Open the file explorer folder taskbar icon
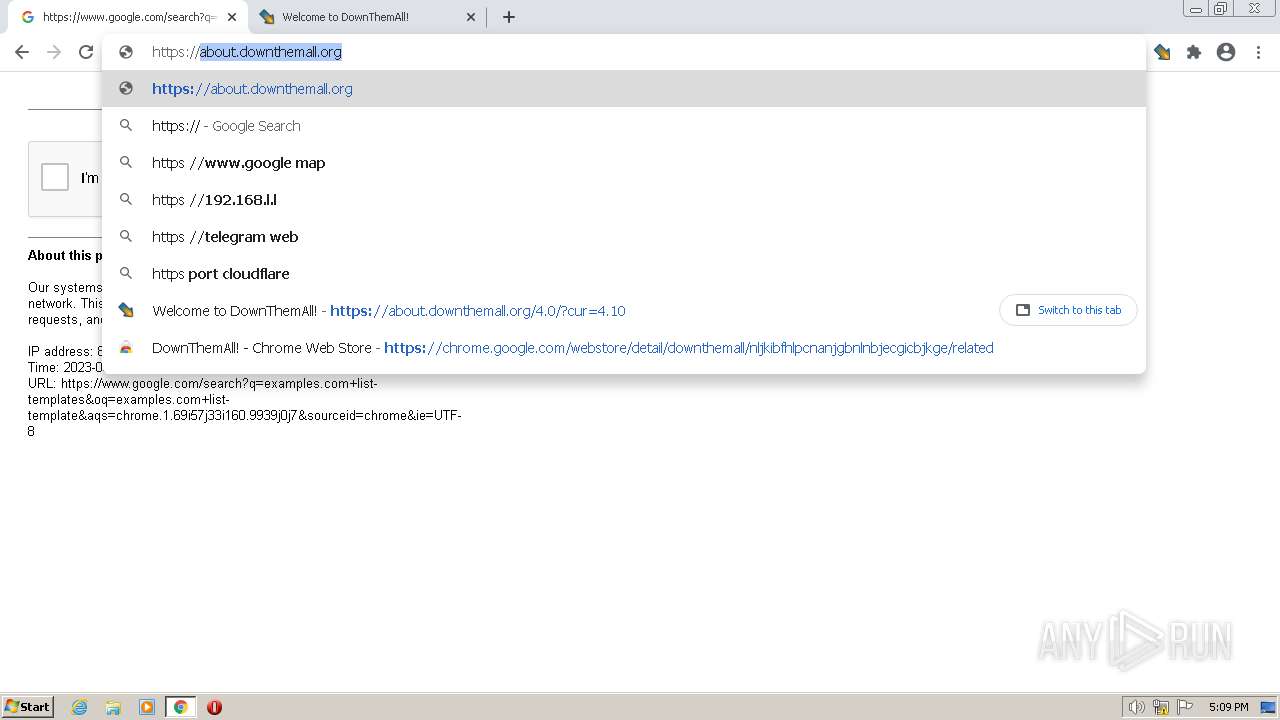Image resolution: width=1280 pixels, height=720 pixels. tap(113, 707)
